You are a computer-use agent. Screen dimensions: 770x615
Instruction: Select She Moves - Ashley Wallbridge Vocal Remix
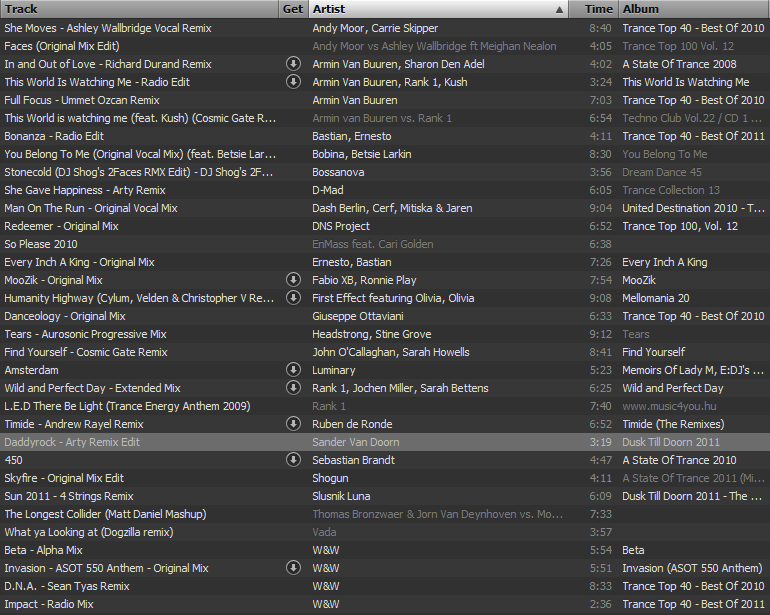click(108, 28)
